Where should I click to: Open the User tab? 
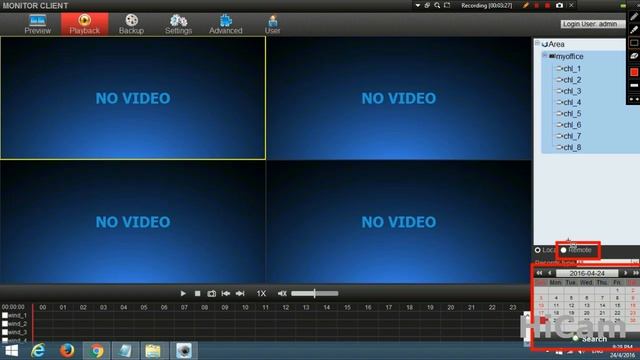(x=273, y=24)
